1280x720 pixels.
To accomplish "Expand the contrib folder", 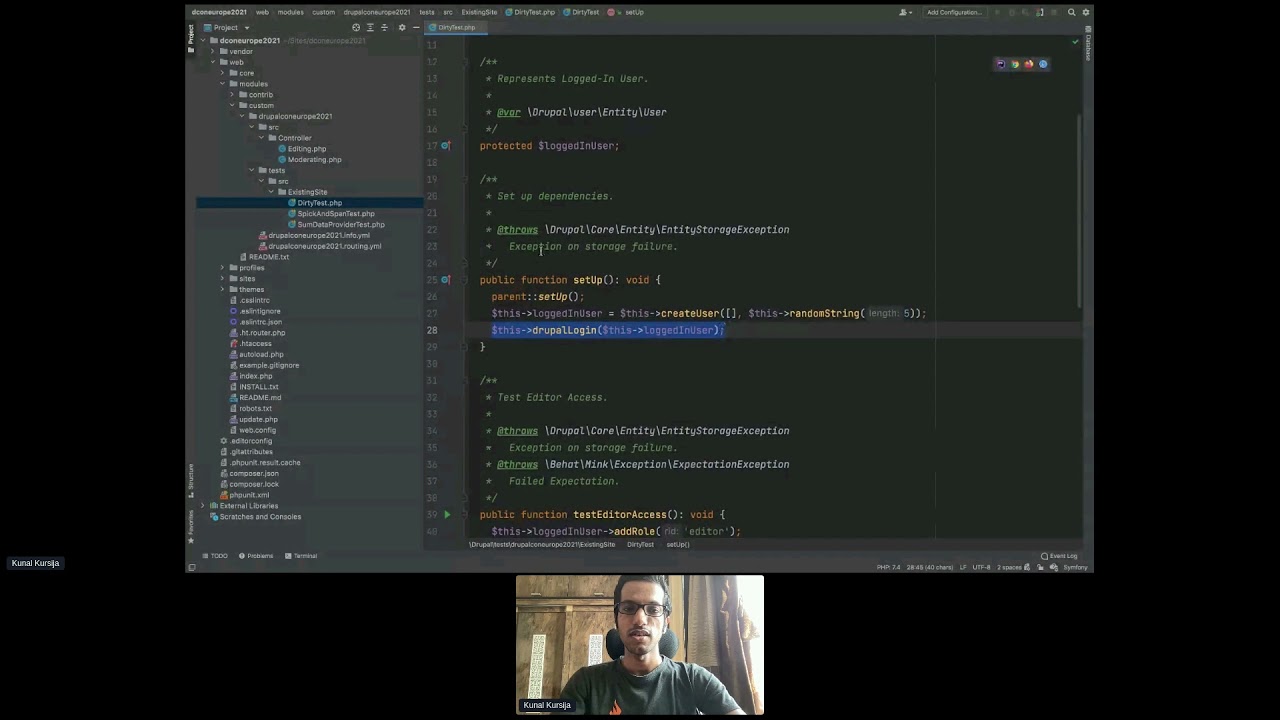I will point(232,95).
